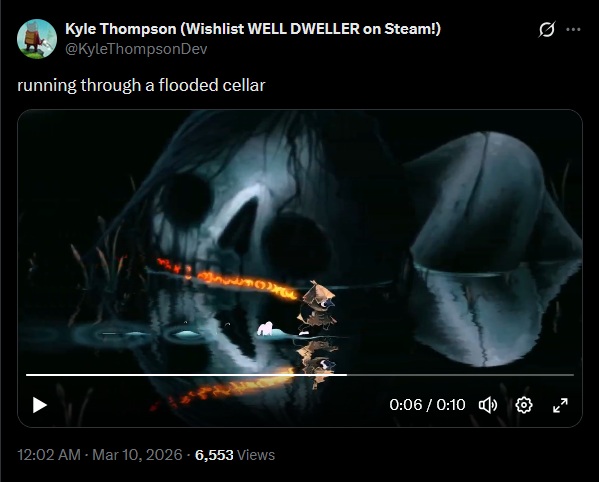This screenshot has width=599, height=482.
Task: Mute the video with the speaker icon
Action: [488, 405]
